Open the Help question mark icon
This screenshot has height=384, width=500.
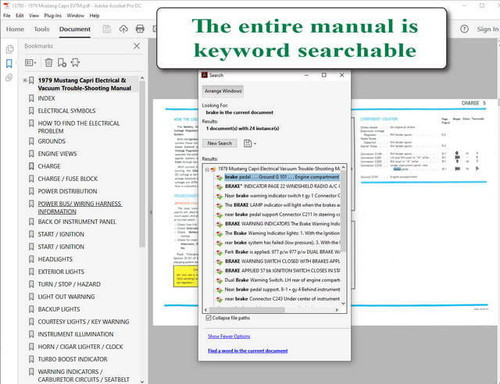(x=464, y=29)
